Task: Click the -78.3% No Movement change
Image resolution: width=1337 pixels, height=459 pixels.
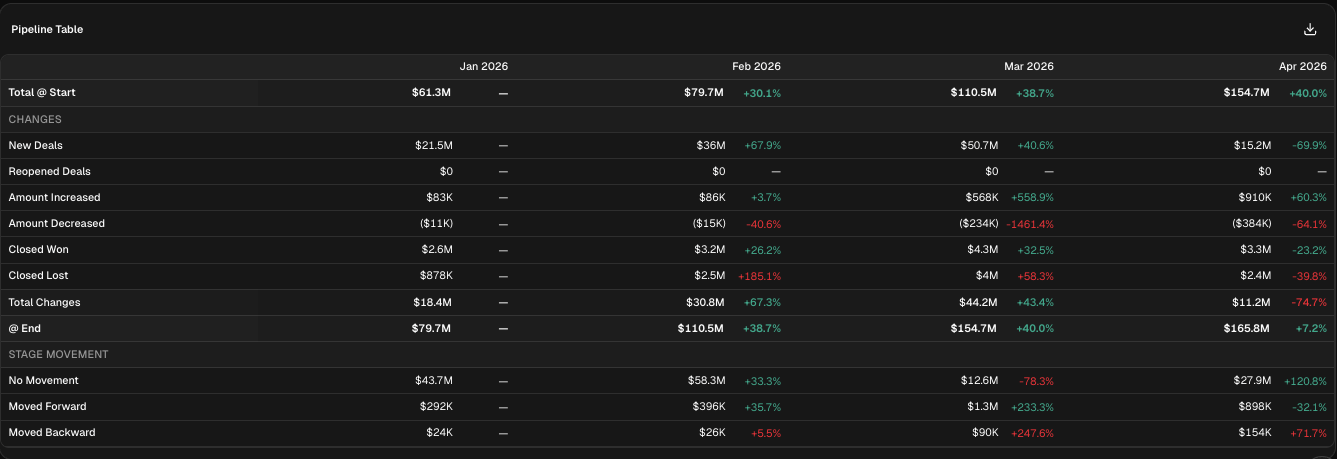Action: click(1035, 380)
